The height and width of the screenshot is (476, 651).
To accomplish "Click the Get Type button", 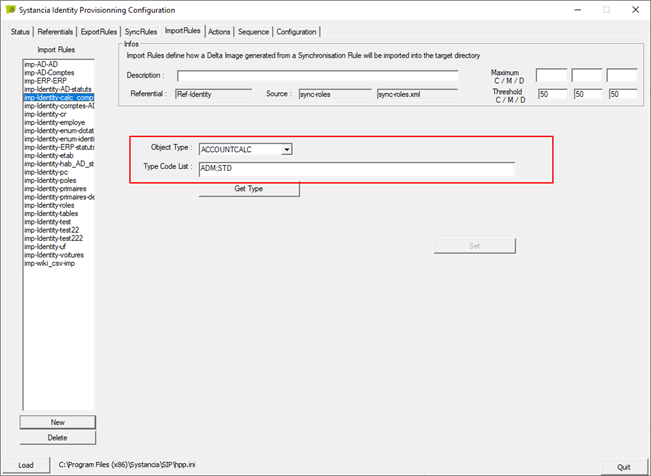I will [249, 189].
